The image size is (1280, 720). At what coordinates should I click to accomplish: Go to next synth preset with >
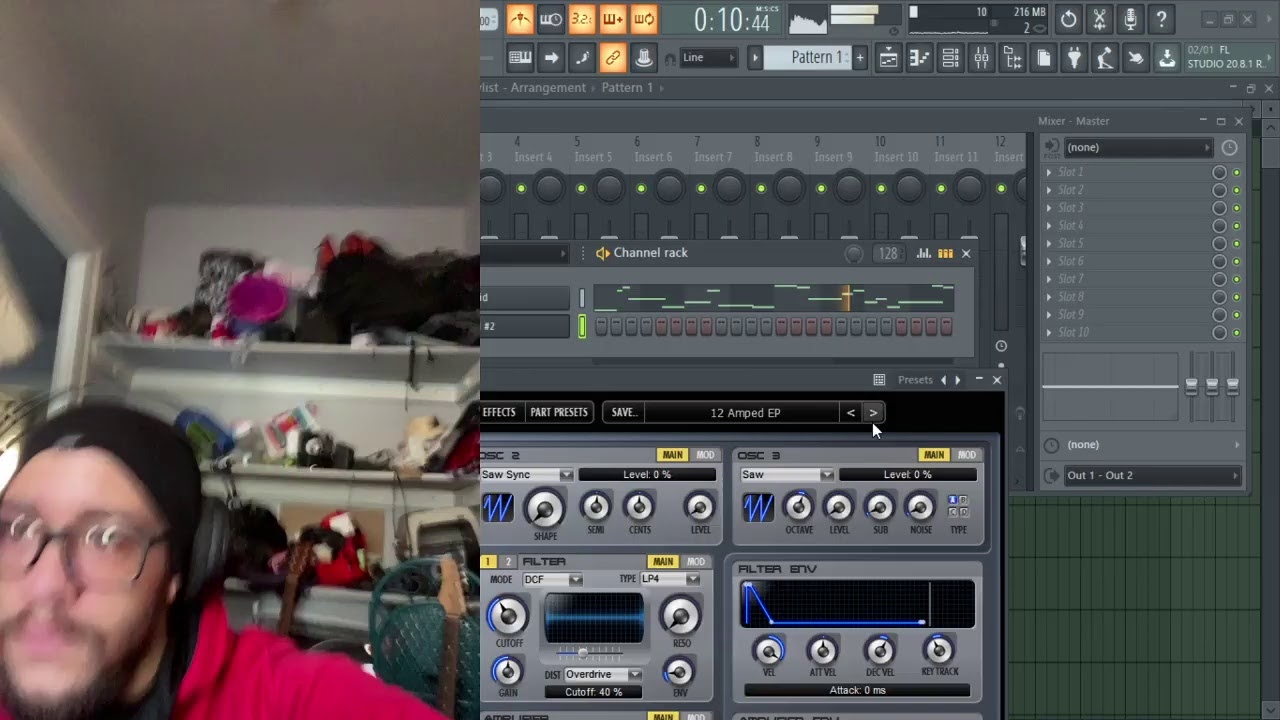click(x=873, y=413)
